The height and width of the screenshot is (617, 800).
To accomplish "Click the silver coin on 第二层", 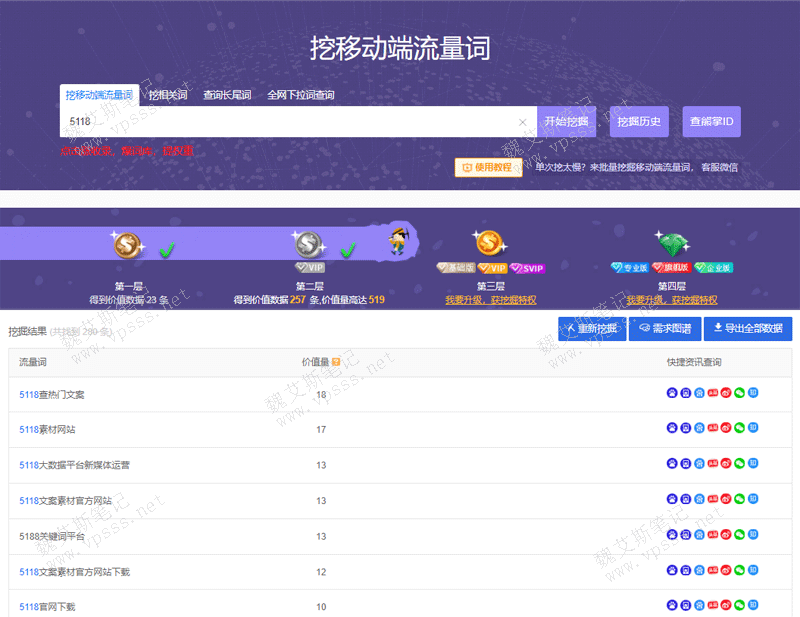I will 307,243.
